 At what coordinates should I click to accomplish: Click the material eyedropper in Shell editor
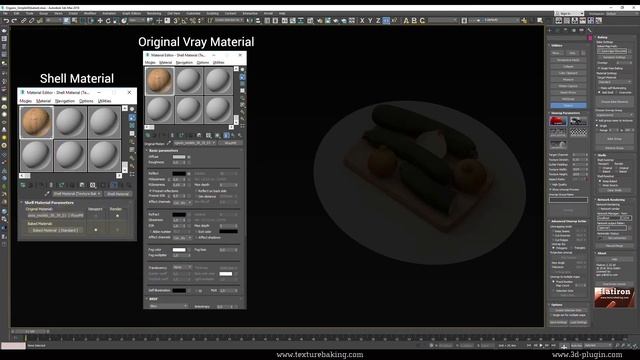47,194
